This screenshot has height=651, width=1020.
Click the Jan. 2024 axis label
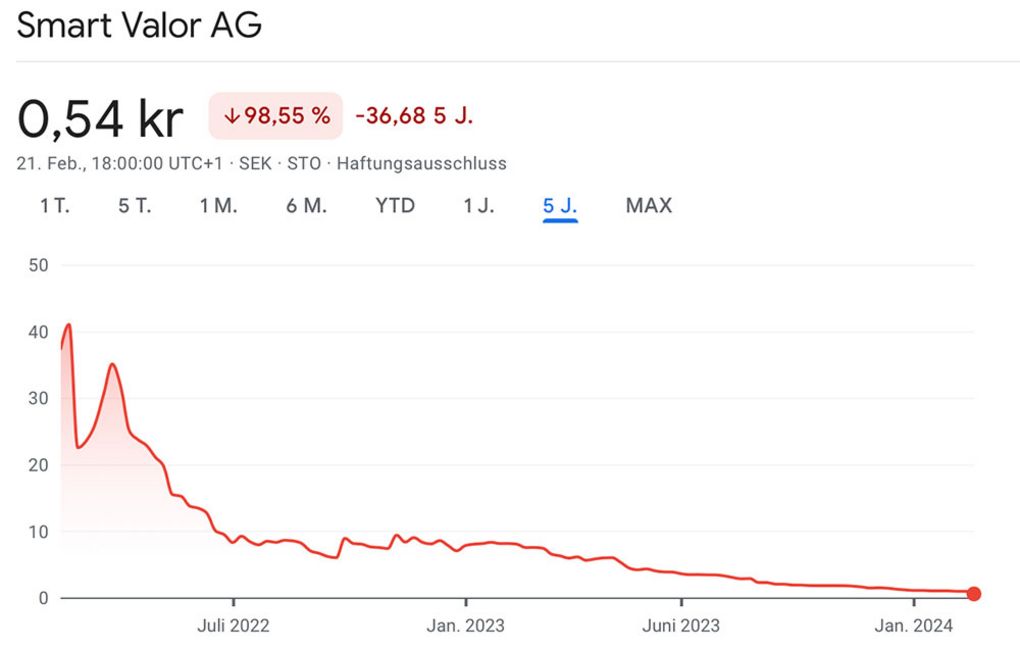click(914, 627)
